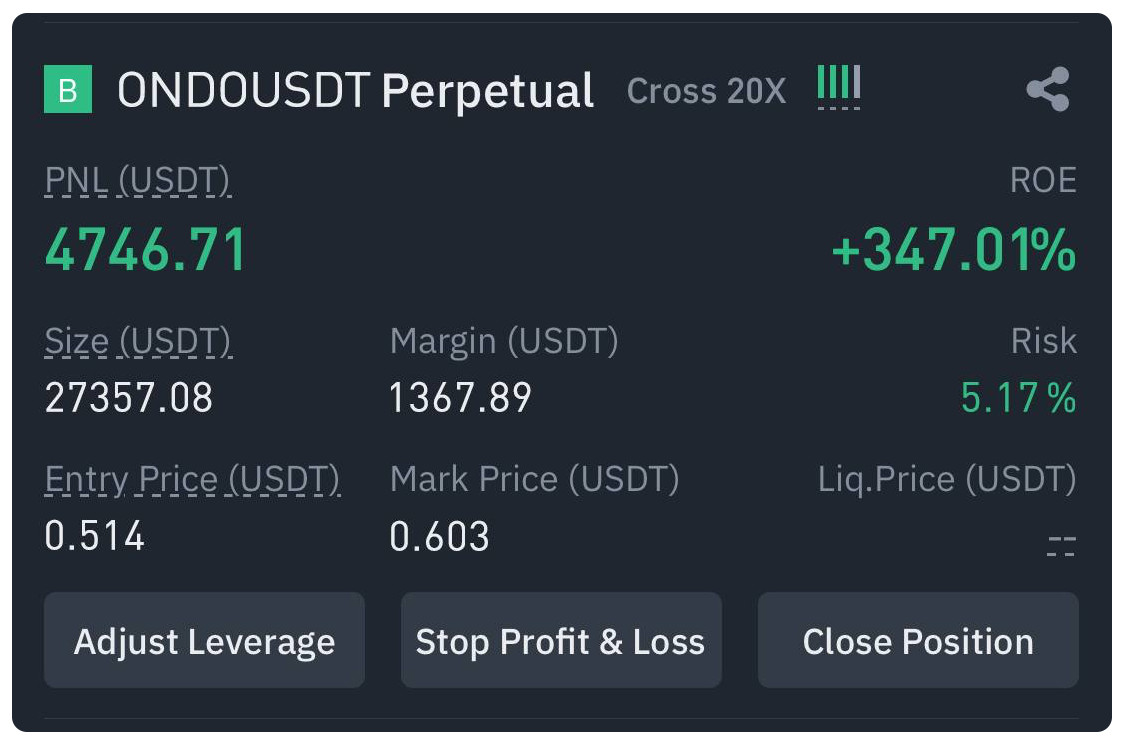Click the Cross 20X leverage label

click(706, 91)
